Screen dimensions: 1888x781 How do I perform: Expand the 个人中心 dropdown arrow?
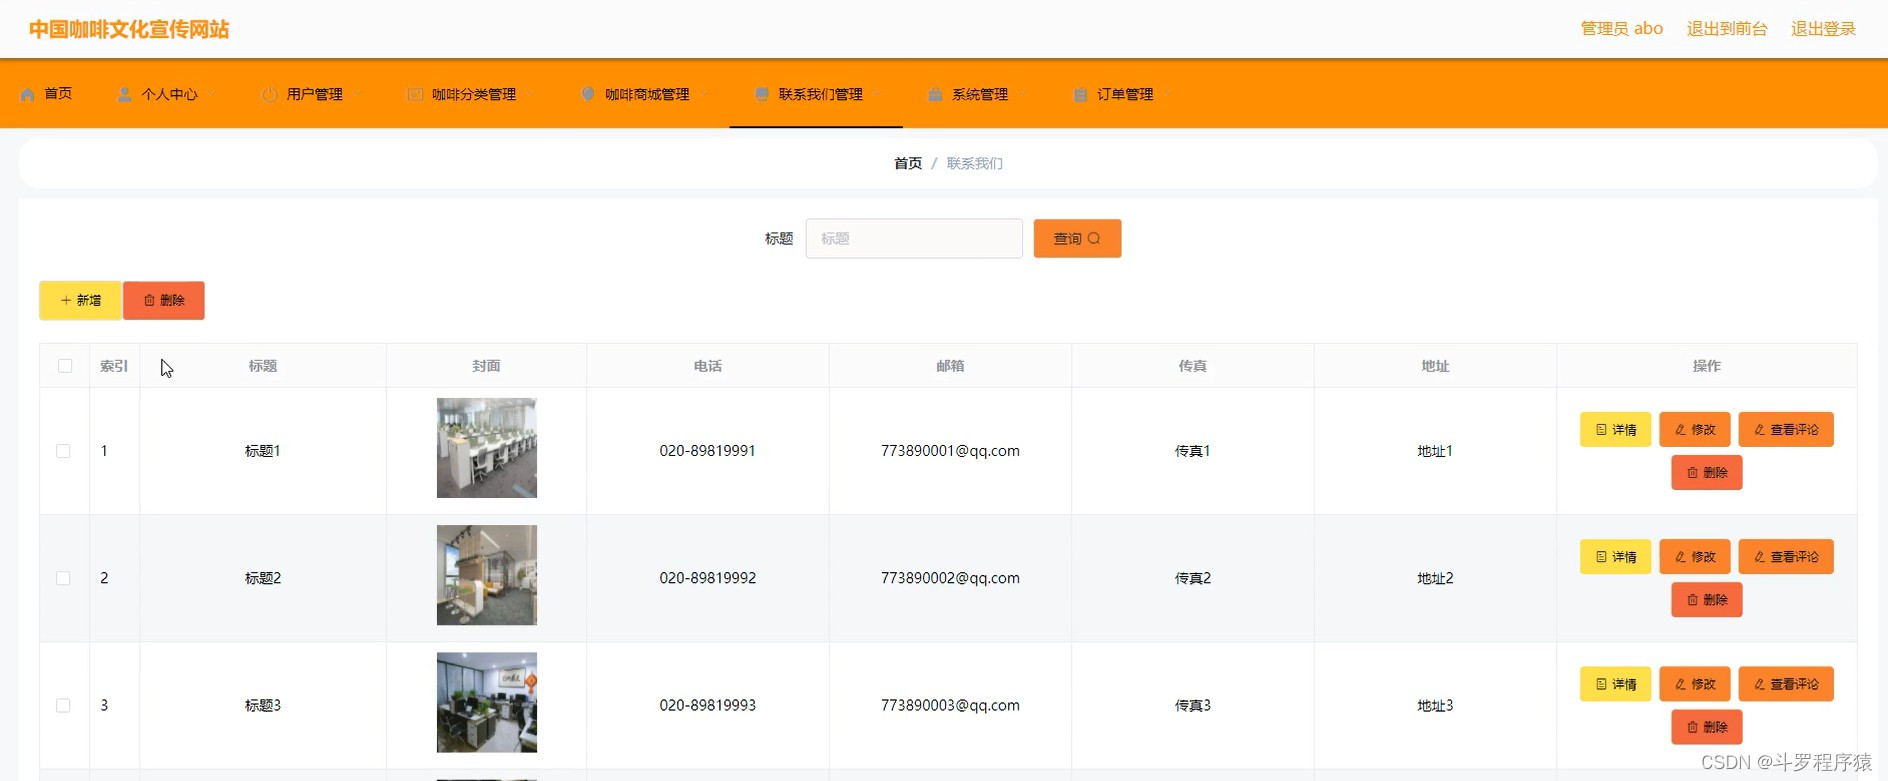pos(212,94)
